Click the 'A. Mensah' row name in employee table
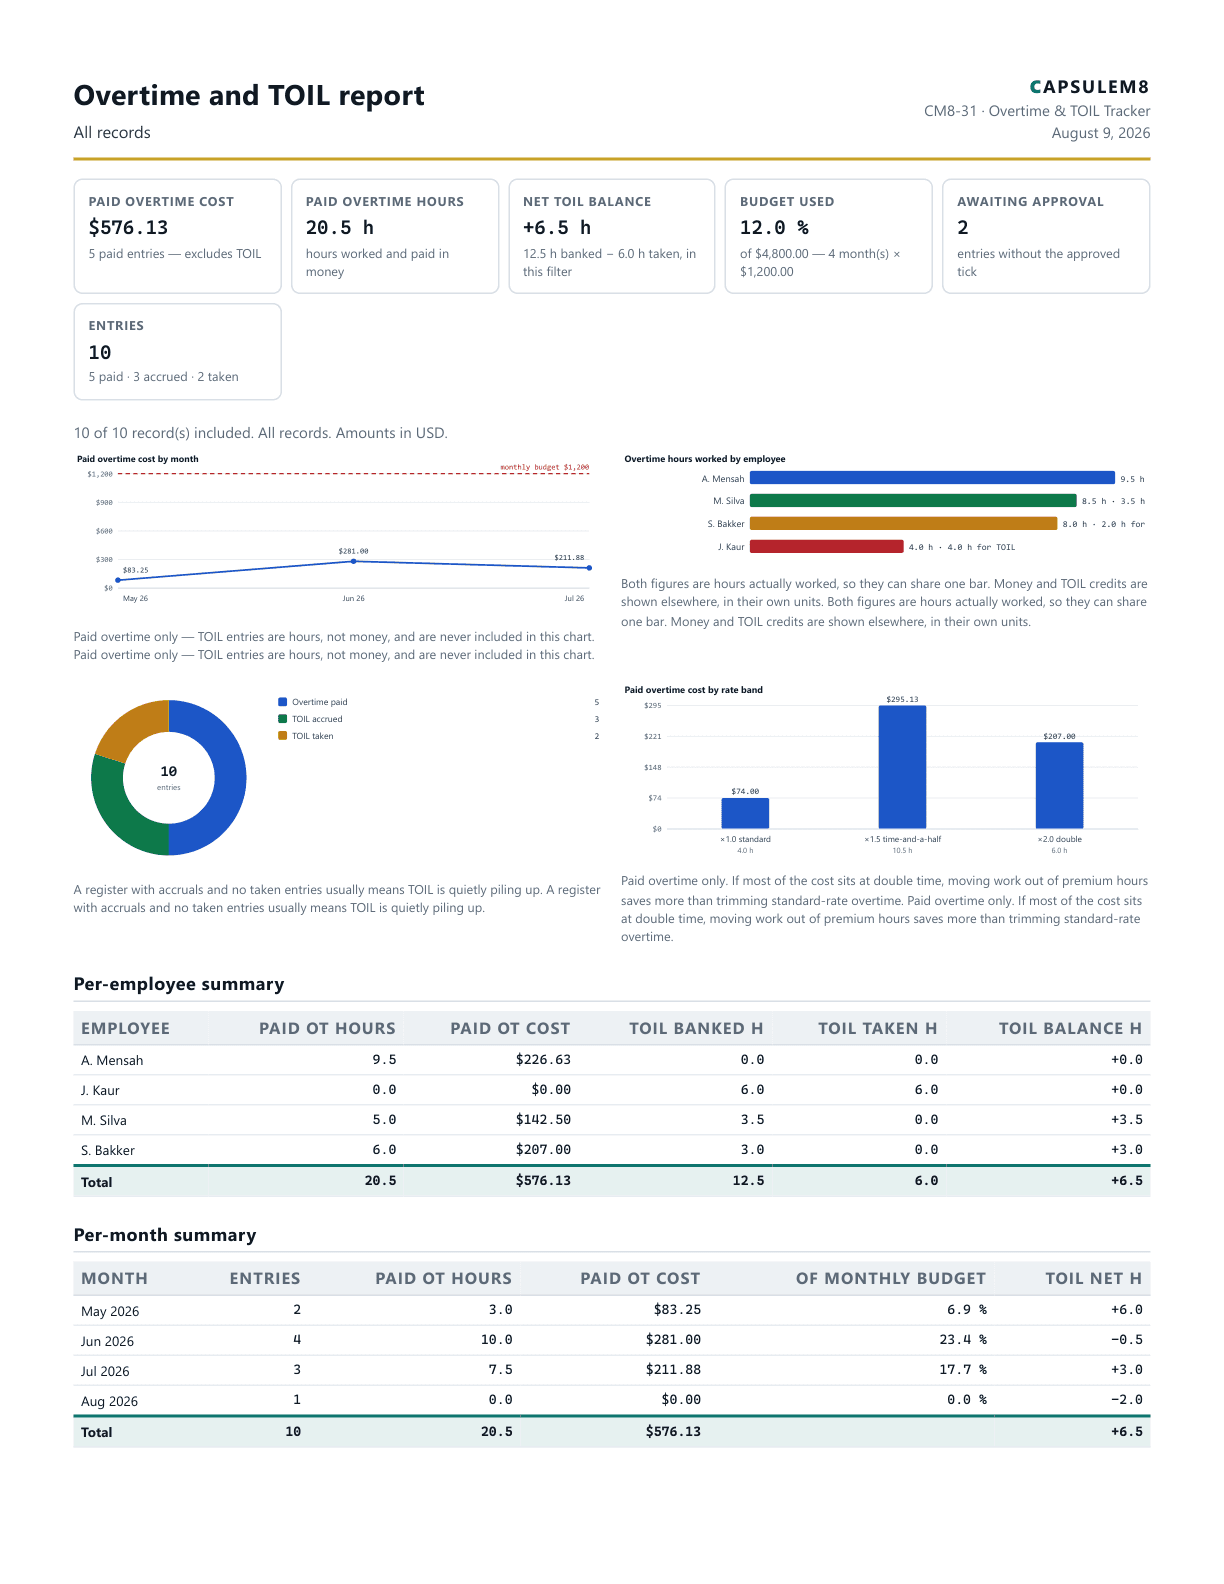The width and height of the screenshot is (1224, 1584). (x=112, y=1060)
